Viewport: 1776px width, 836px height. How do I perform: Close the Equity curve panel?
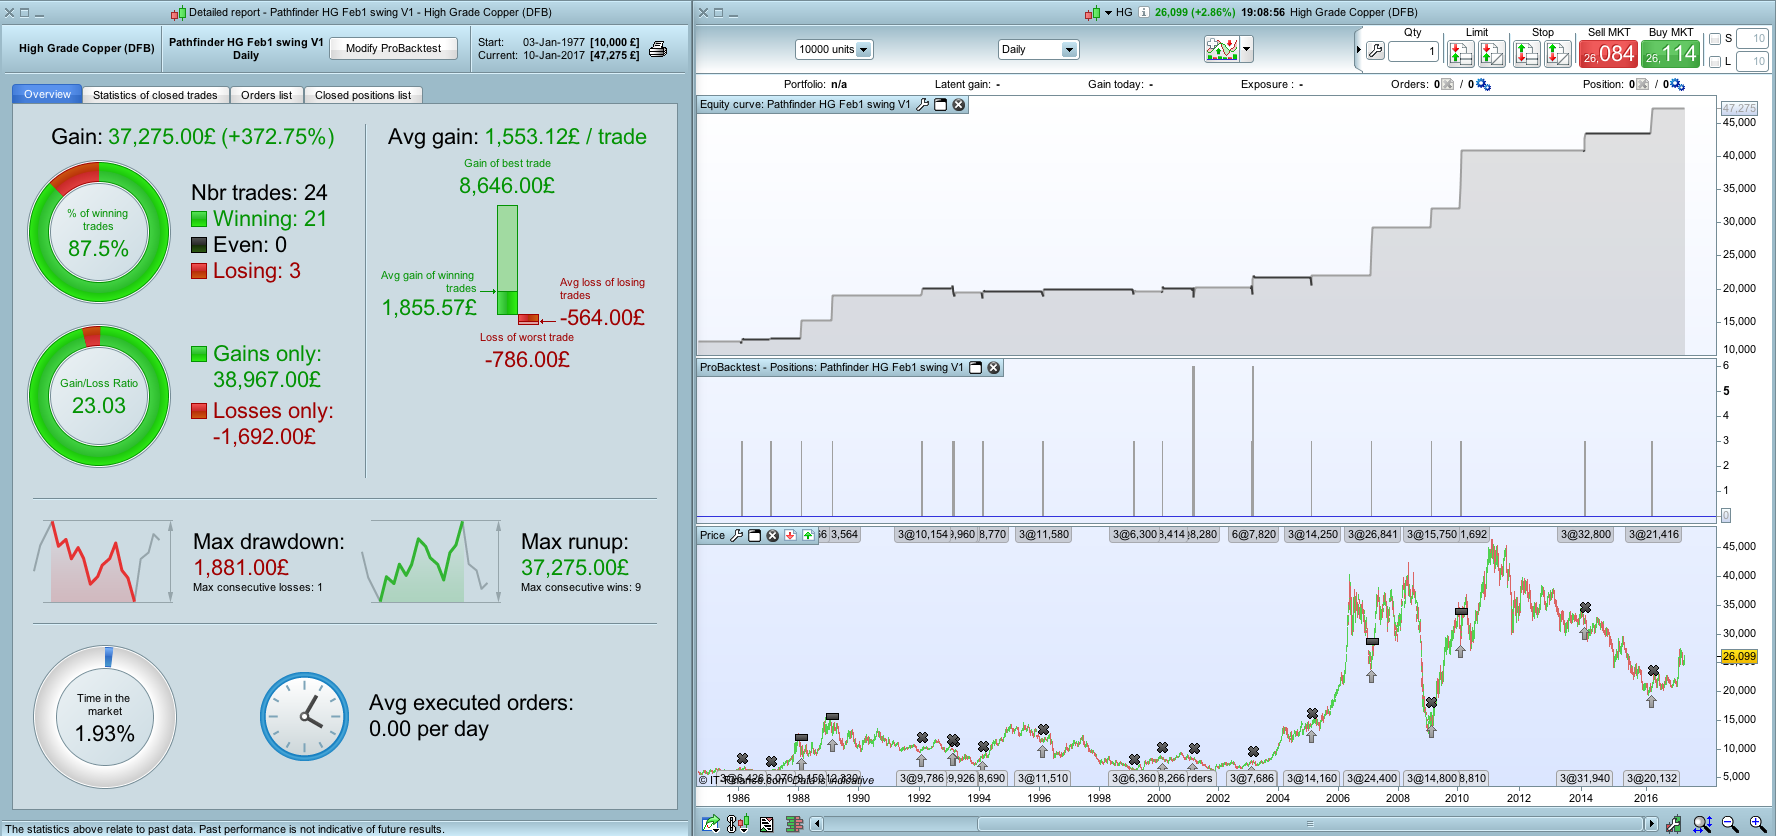click(959, 105)
